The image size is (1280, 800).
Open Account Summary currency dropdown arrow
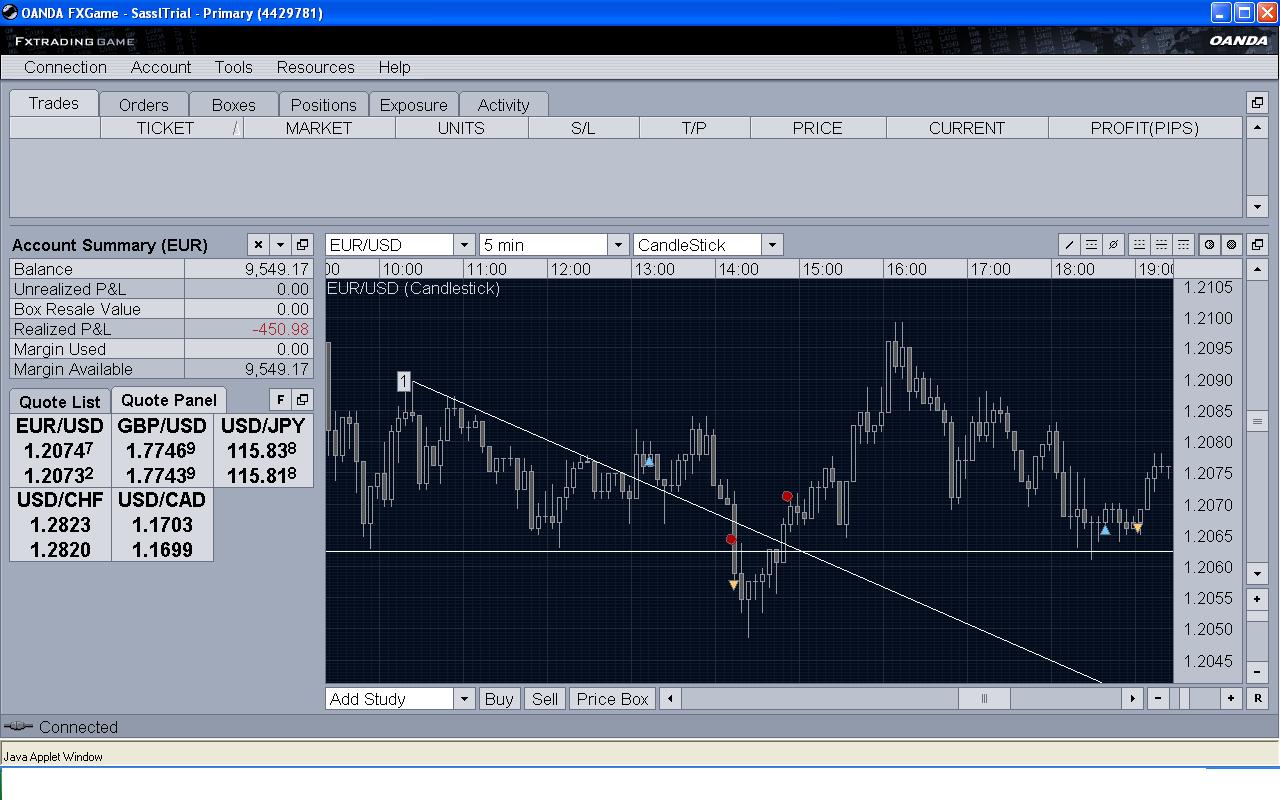280,244
